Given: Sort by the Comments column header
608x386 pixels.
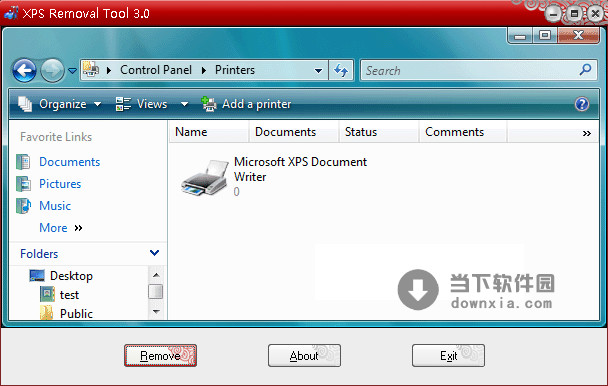Looking at the screenshot, I should (x=463, y=132).
